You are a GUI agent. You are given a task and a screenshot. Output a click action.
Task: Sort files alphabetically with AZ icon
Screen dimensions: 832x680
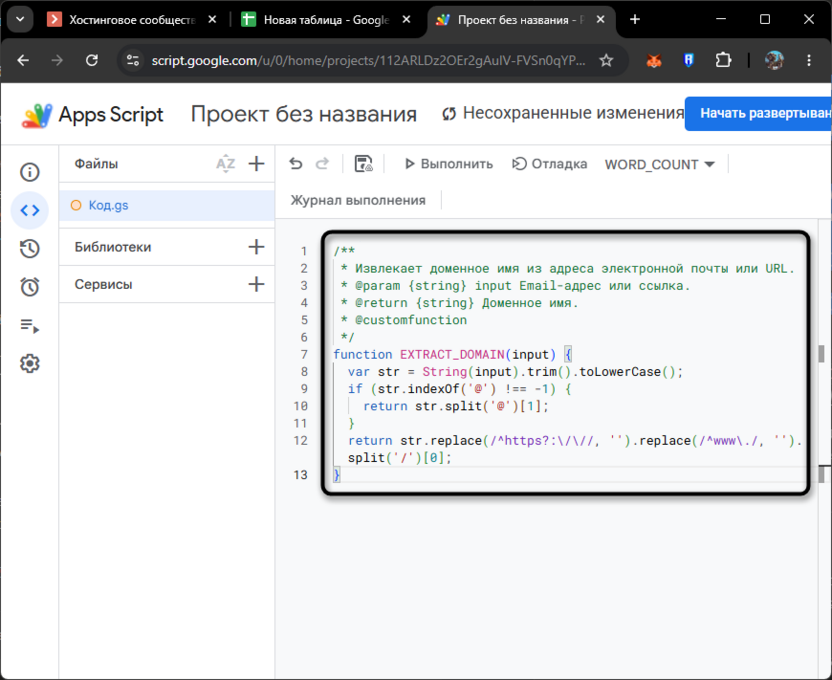(x=226, y=164)
